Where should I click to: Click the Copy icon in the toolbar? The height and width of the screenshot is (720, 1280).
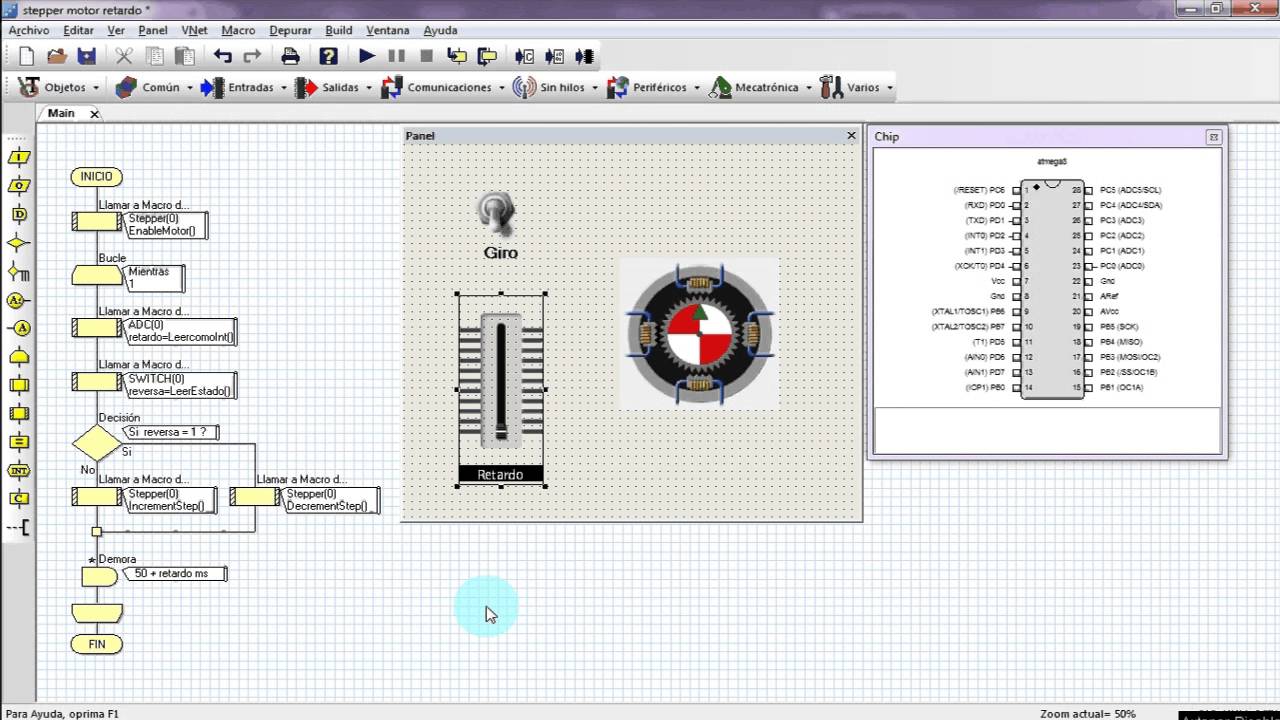pyautogui.click(x=154, y=56)
